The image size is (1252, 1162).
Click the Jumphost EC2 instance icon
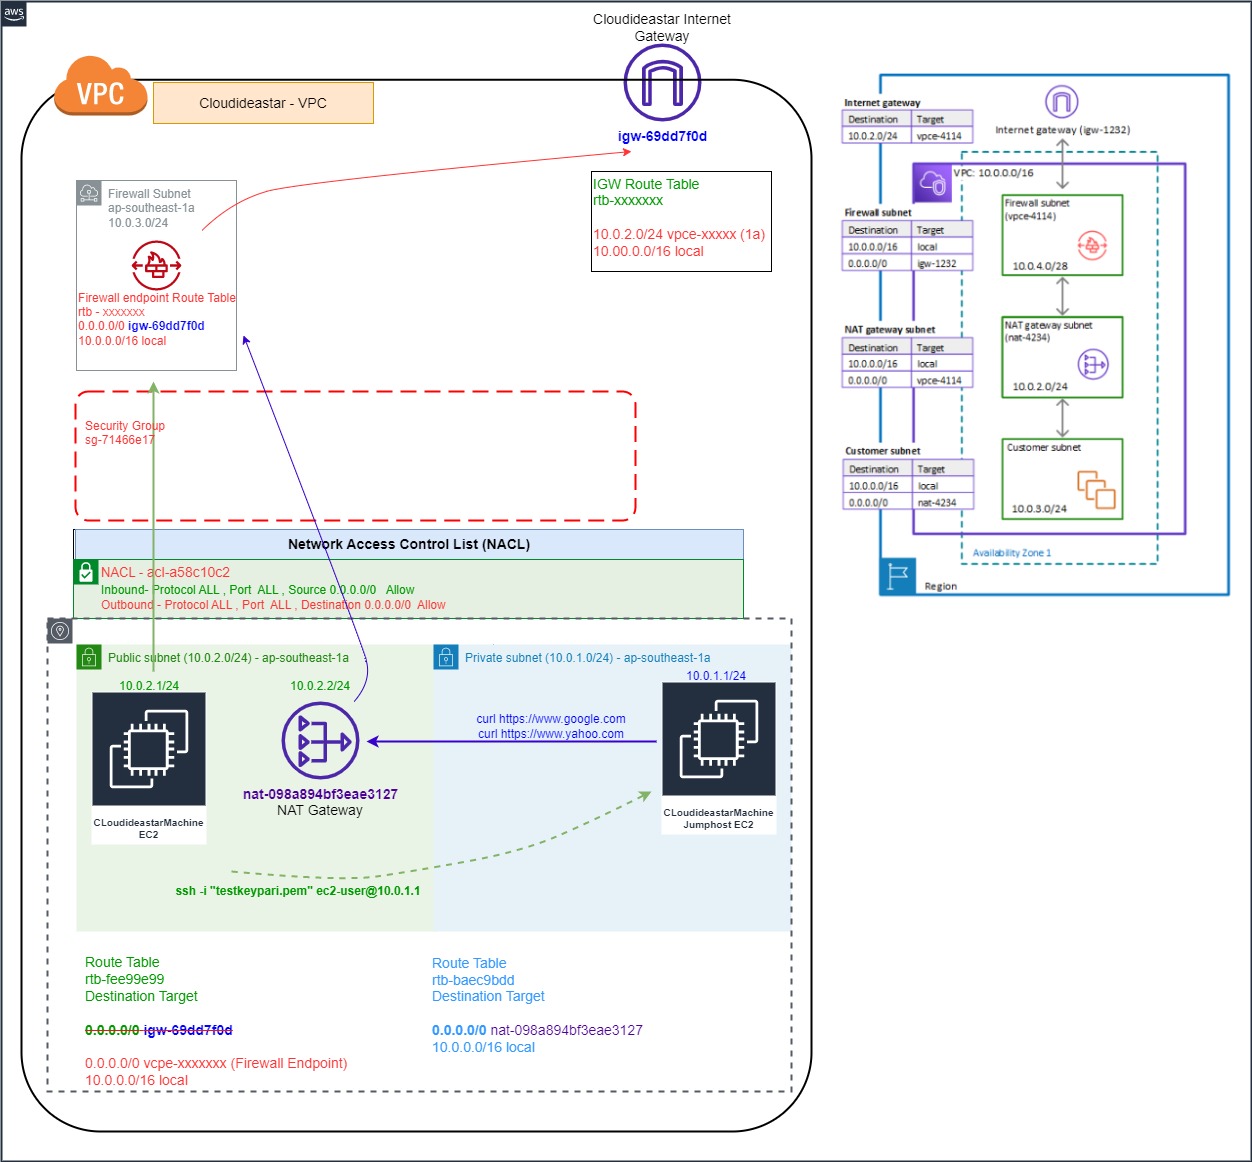pos(718,739)
